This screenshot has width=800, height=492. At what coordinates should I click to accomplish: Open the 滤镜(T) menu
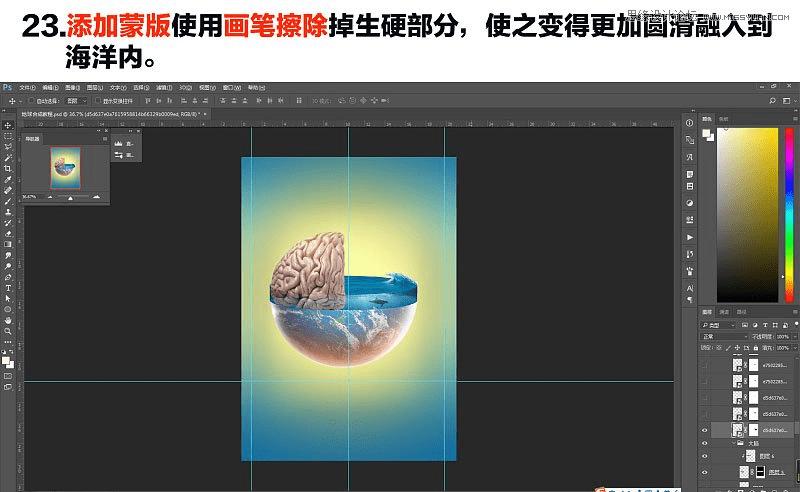(164, 88)
